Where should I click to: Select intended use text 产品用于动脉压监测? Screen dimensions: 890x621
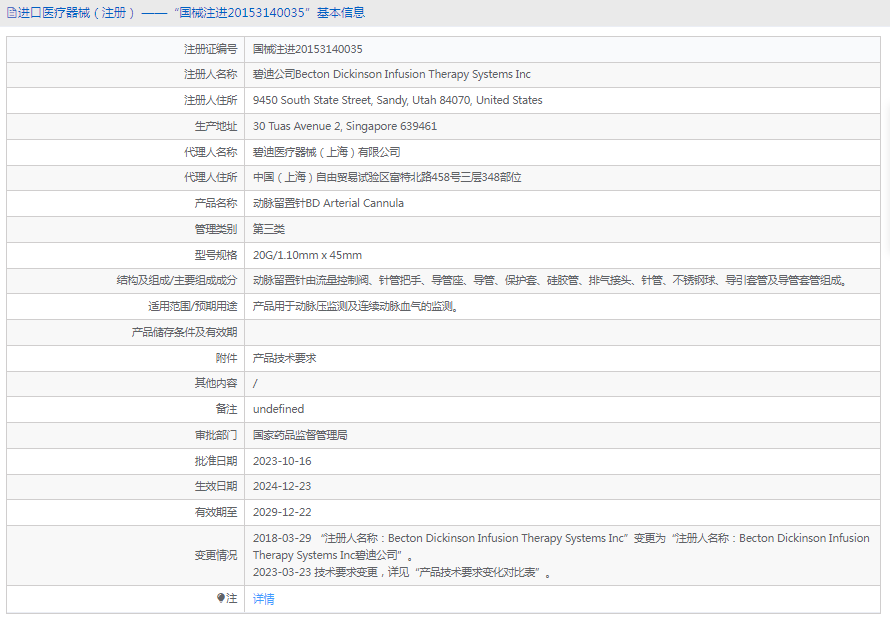tap(355, 307)
